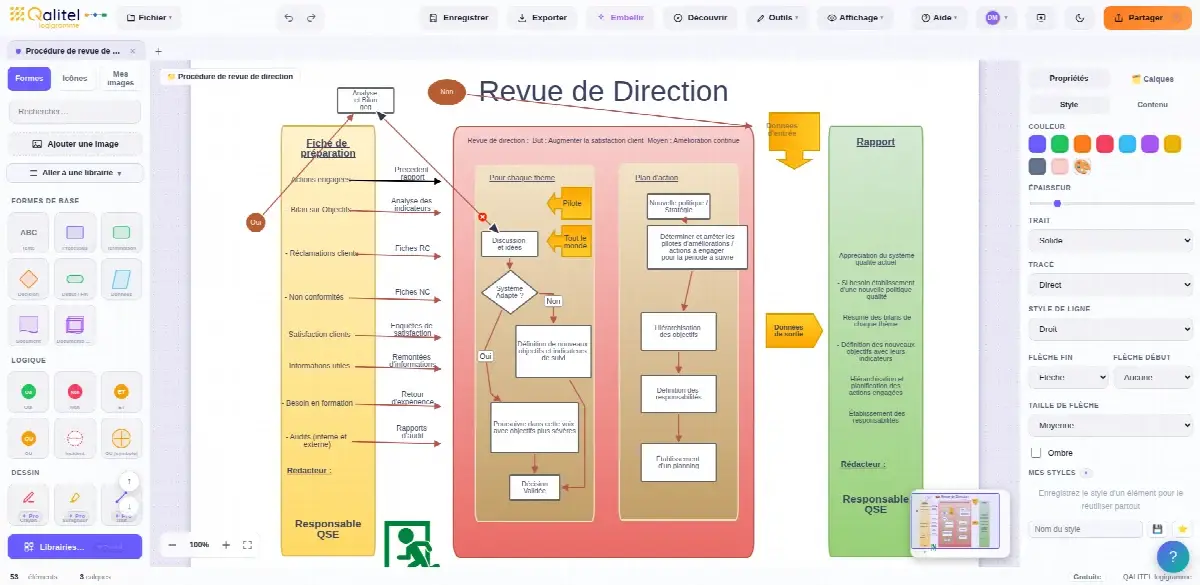Screen dimensions: 1200x585
Task: Select the red dashed isolation circle
Action: [75, 439]
